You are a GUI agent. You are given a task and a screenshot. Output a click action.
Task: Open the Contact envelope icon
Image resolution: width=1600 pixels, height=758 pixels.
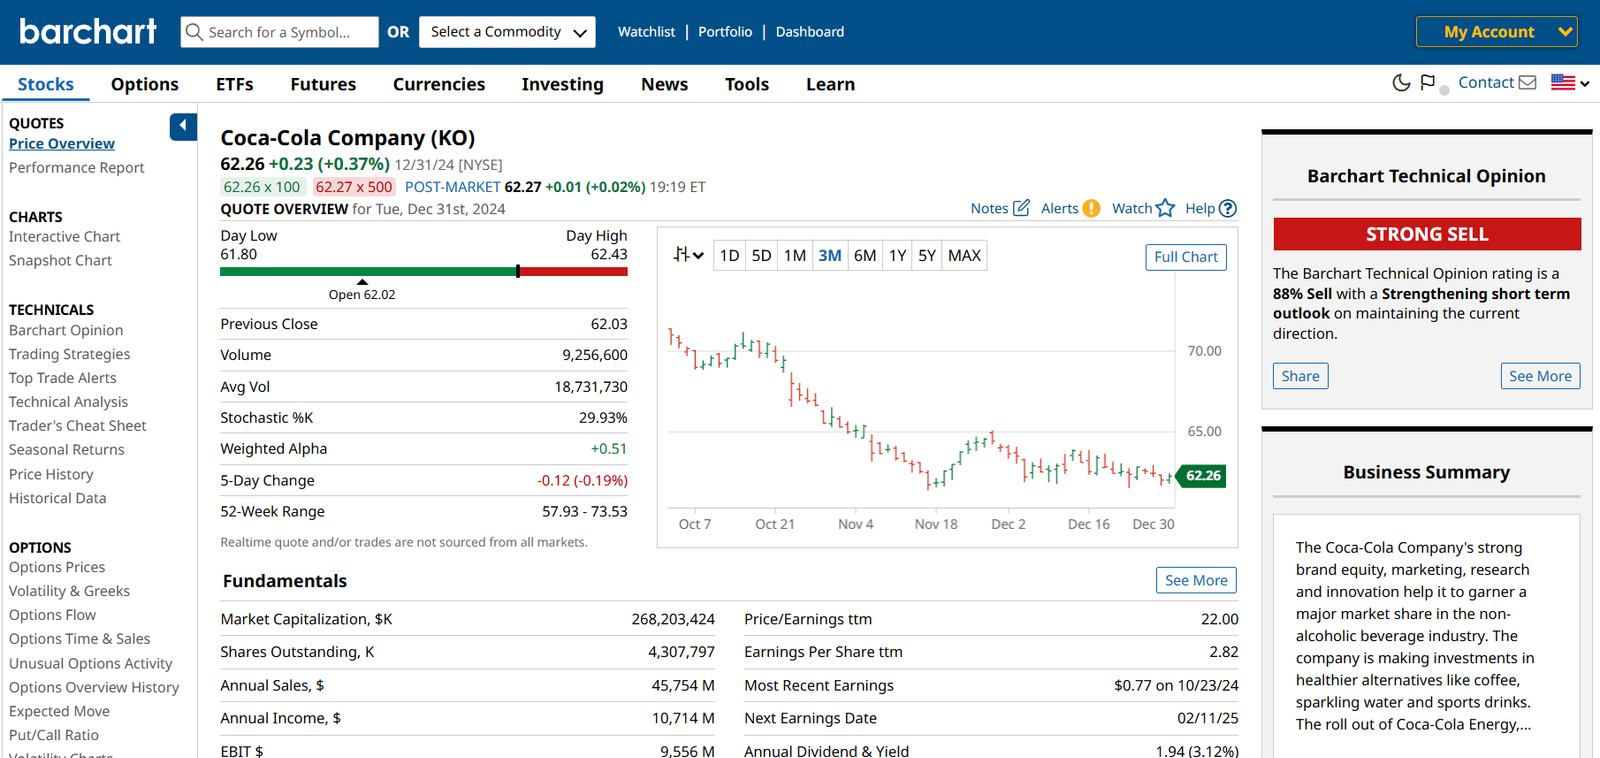click(x=1527, y=83)
